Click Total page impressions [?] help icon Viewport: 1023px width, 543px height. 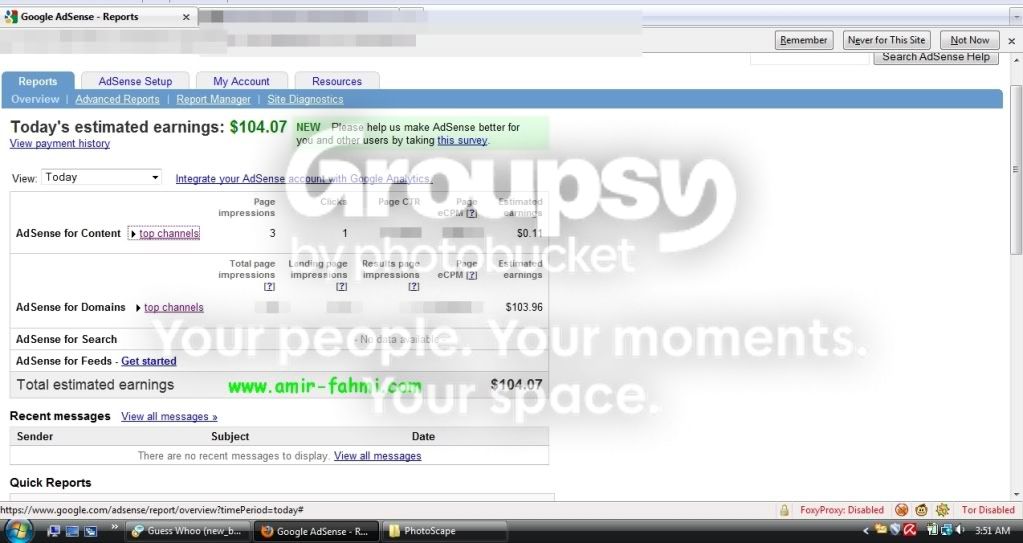[269, 287]
